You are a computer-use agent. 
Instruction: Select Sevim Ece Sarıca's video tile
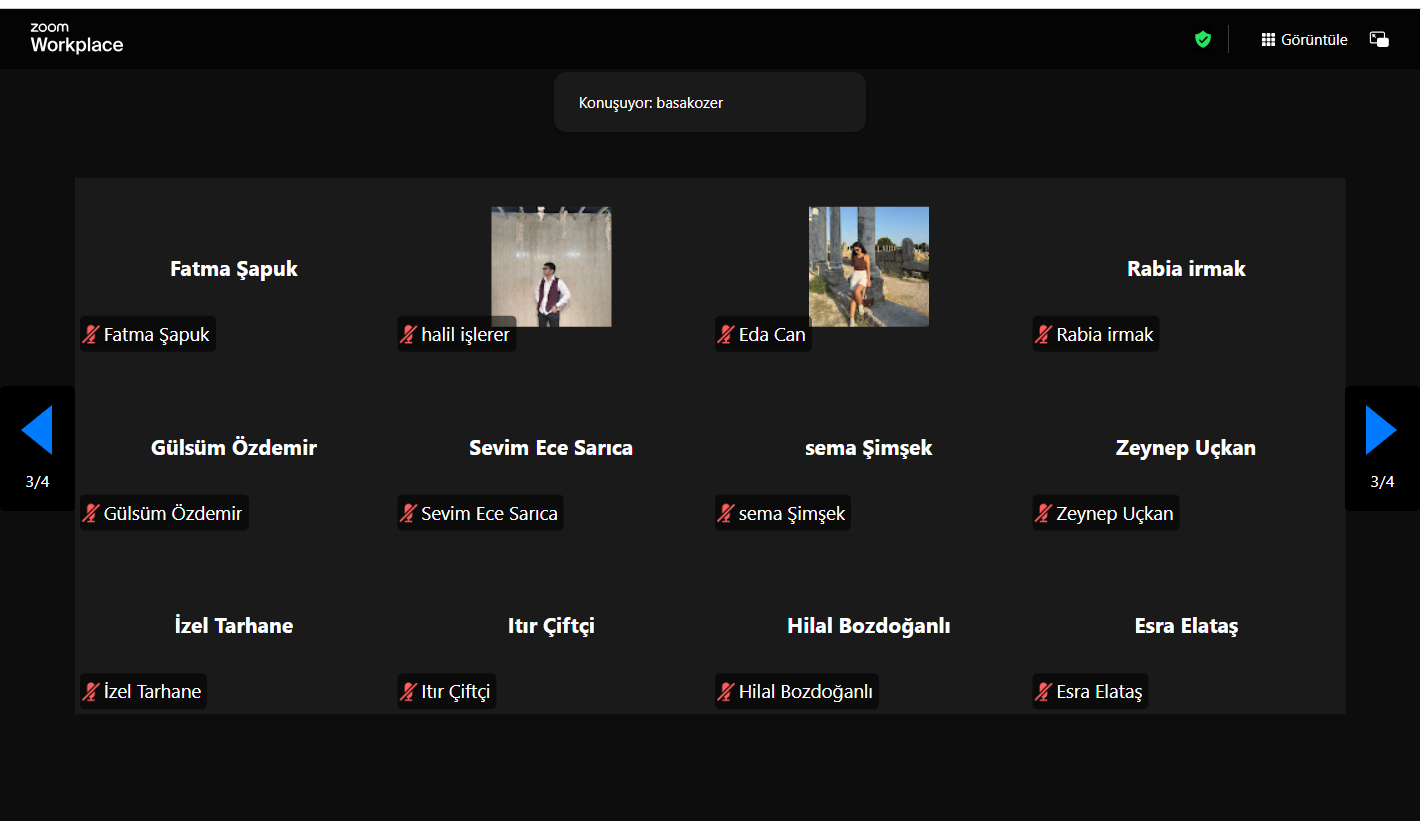(551, 448)
